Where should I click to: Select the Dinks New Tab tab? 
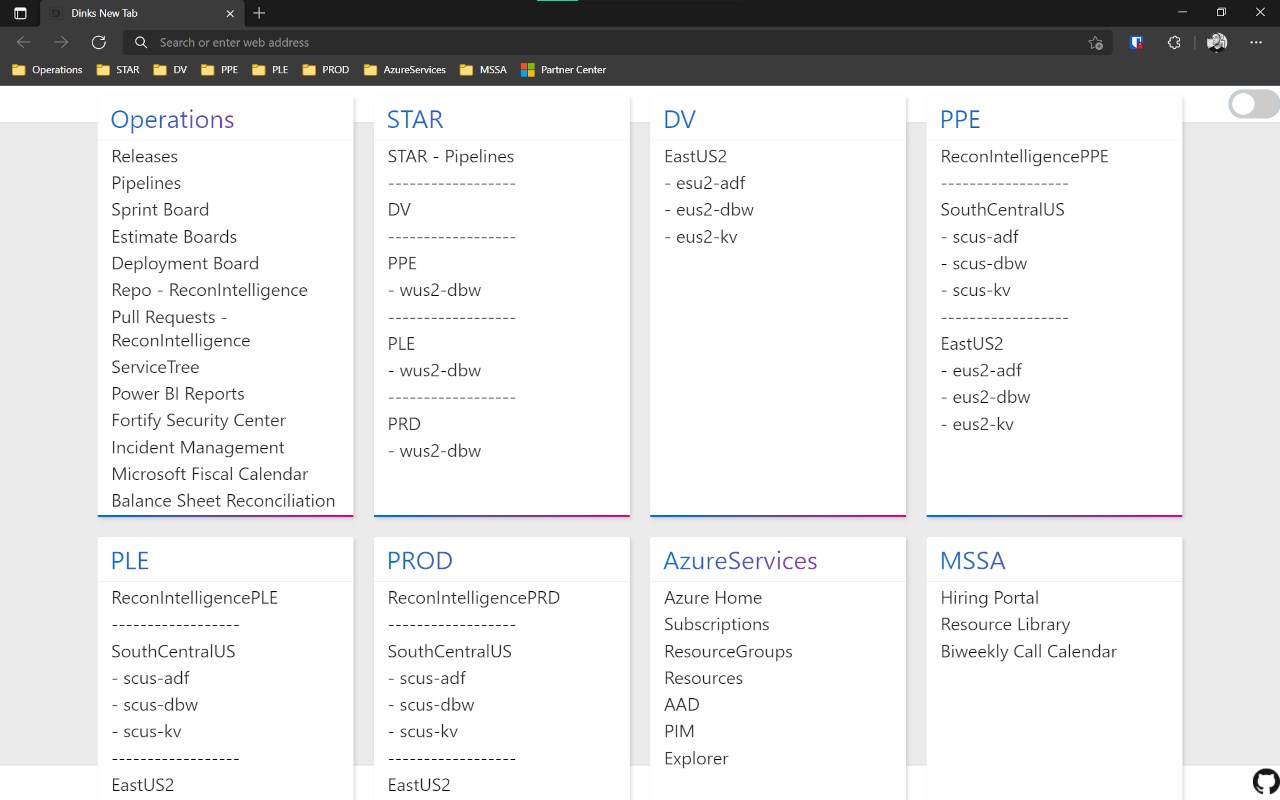click(x=141, y=13)
